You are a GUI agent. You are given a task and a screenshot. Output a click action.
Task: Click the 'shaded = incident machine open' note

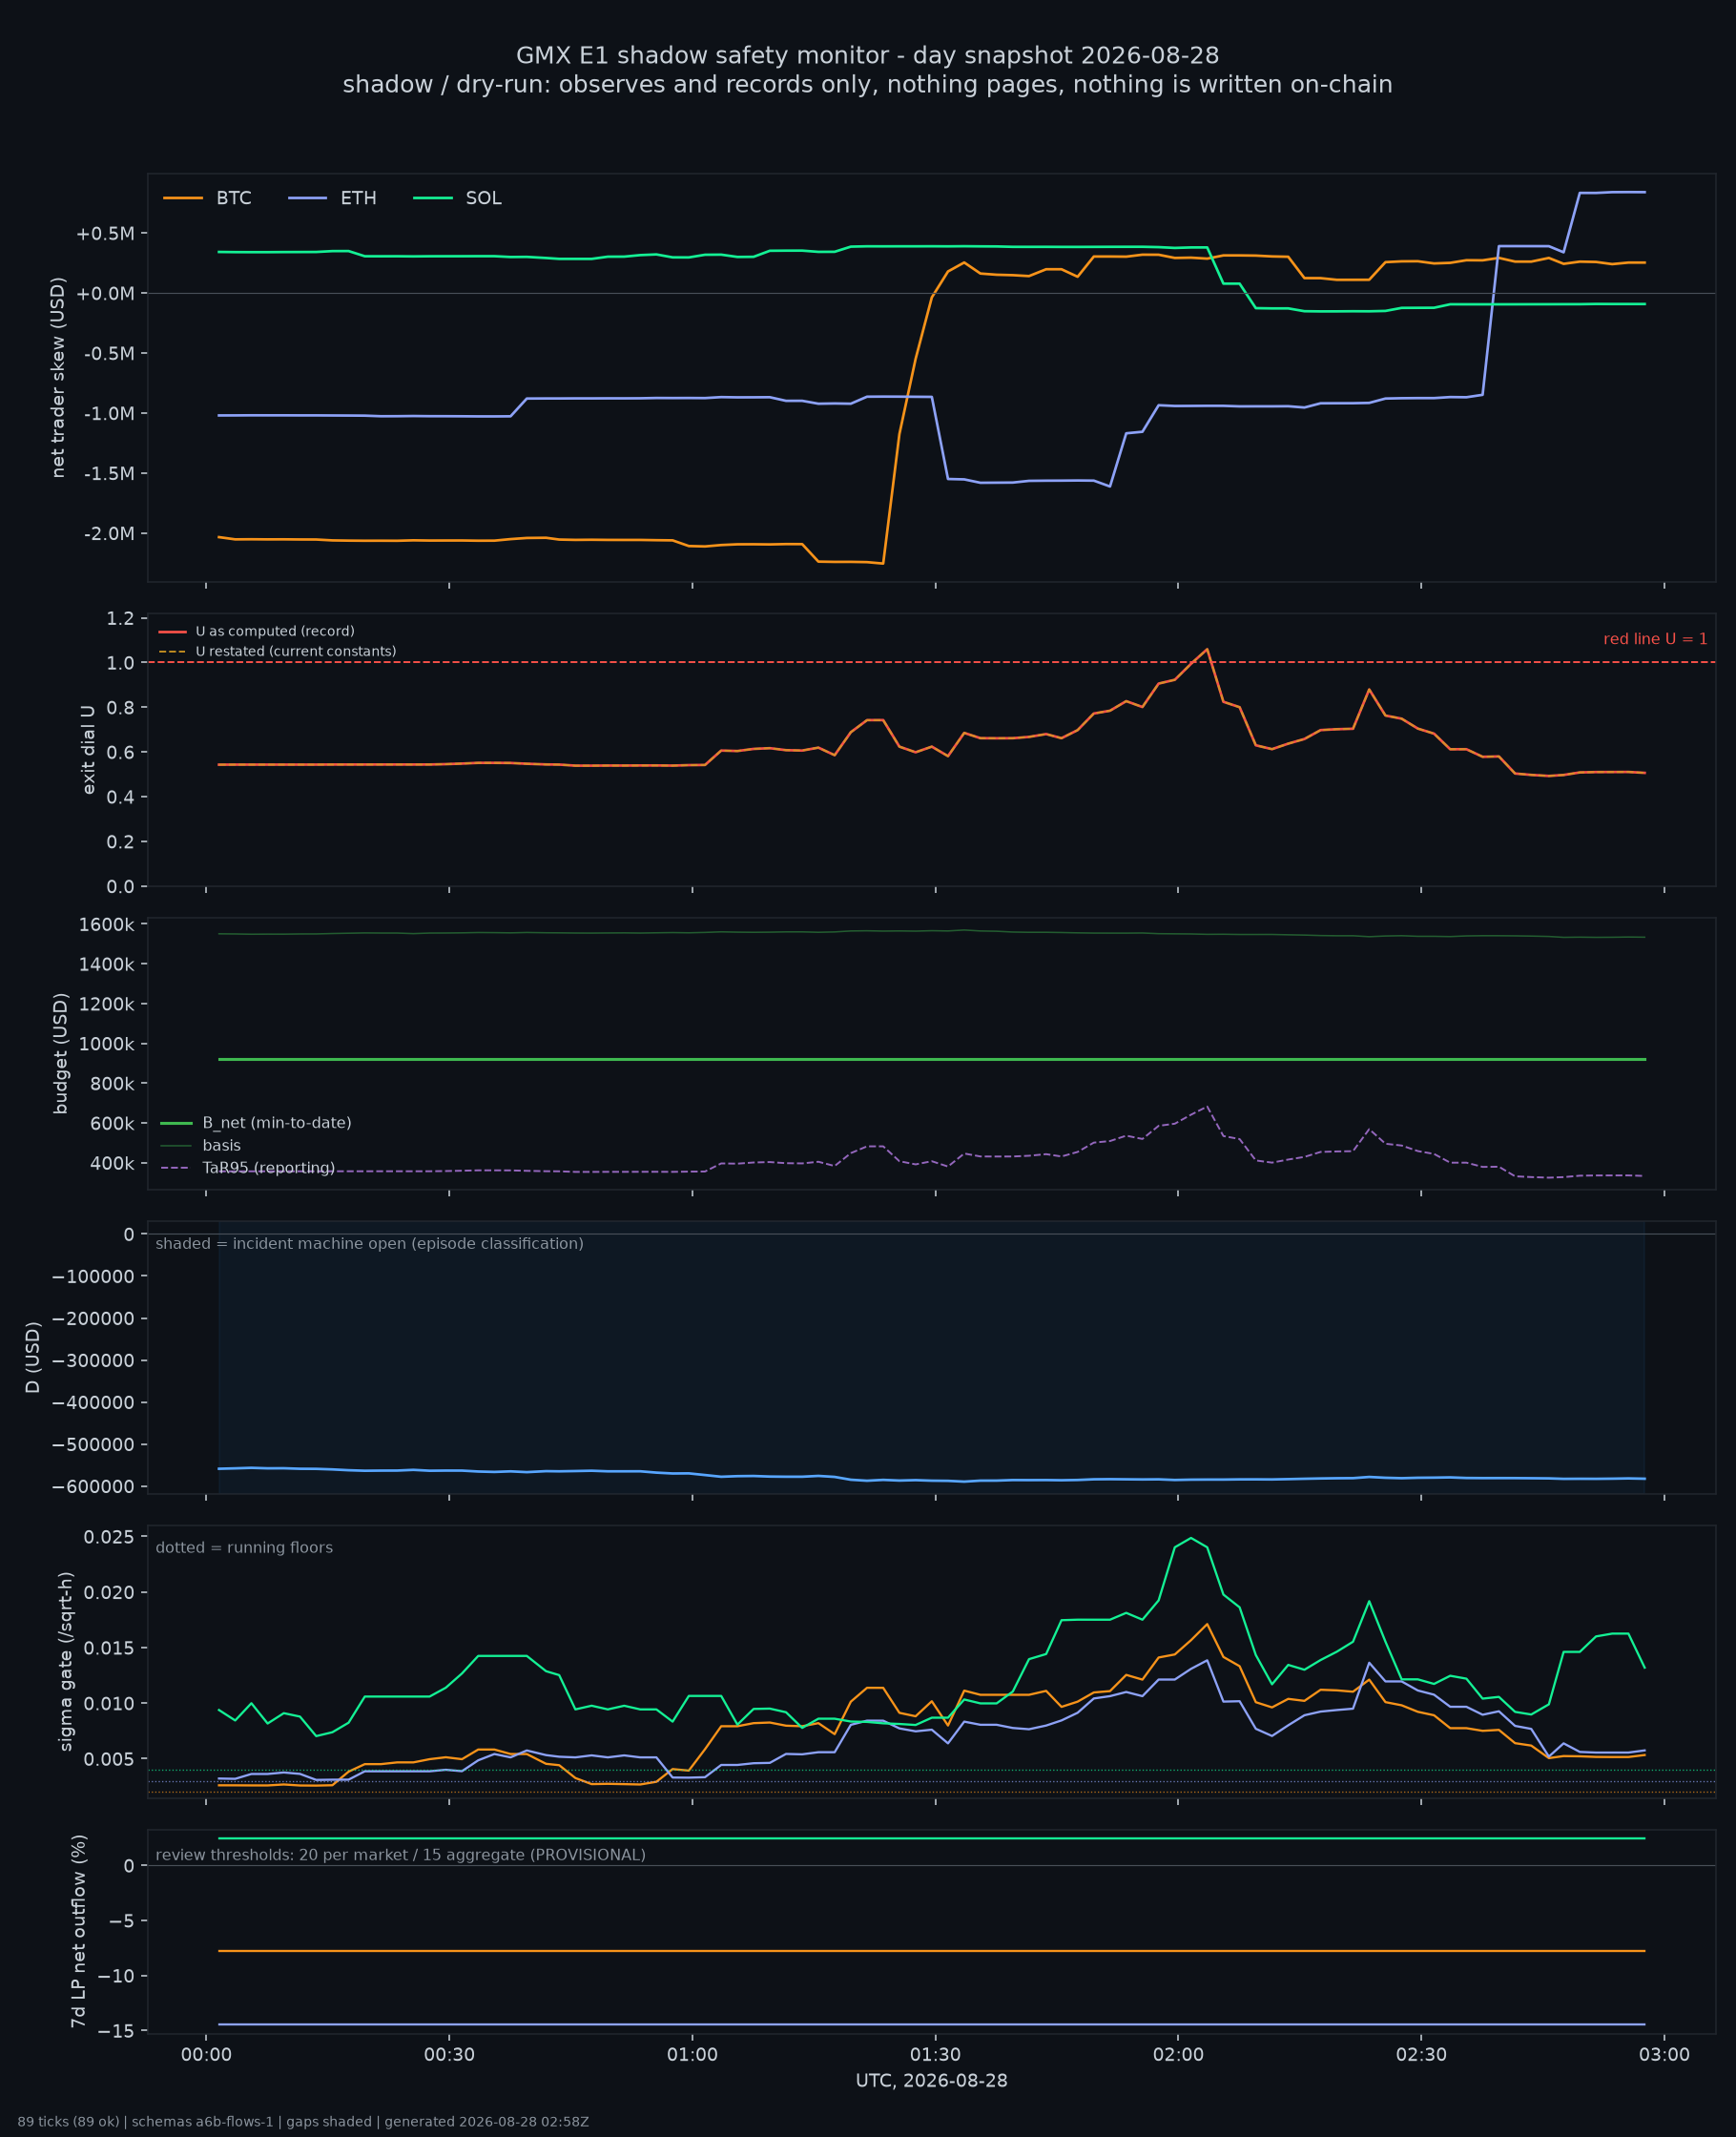tap(369, 1244)
